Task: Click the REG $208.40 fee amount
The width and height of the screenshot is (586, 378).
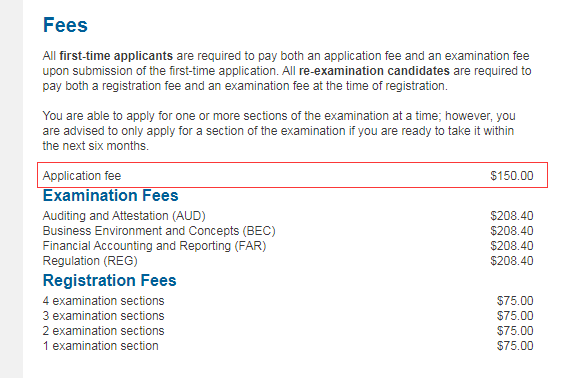Action: (512, 261)
